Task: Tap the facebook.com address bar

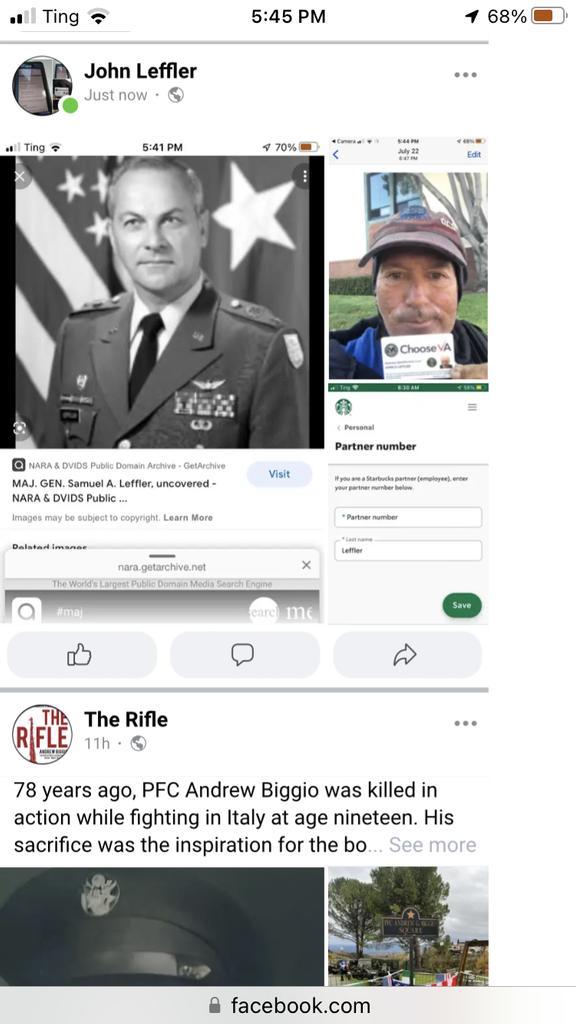Action: pyautogui.click(x=288, y=1005)
